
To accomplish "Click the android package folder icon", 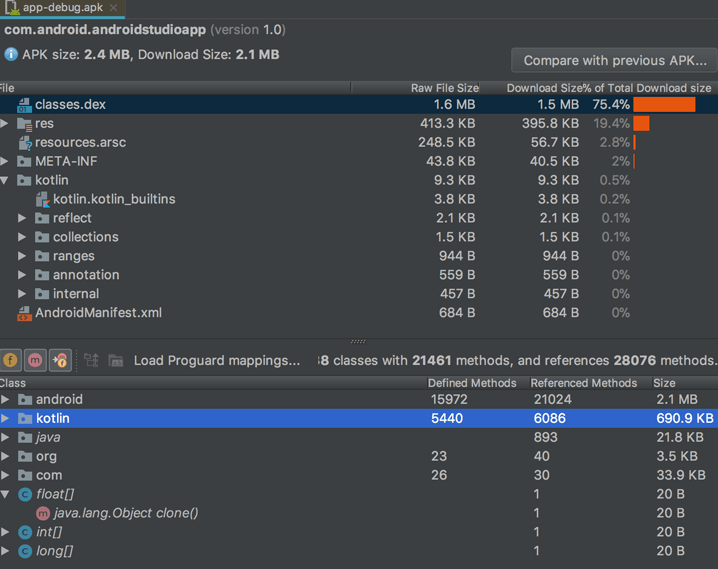I will tap(25, 400).
